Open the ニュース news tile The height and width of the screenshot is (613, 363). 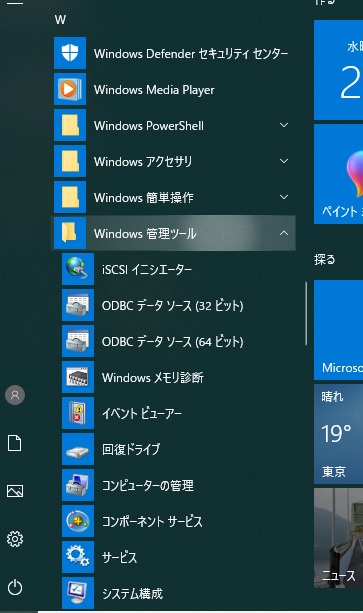pyautogui.click(x=338, y=538)
